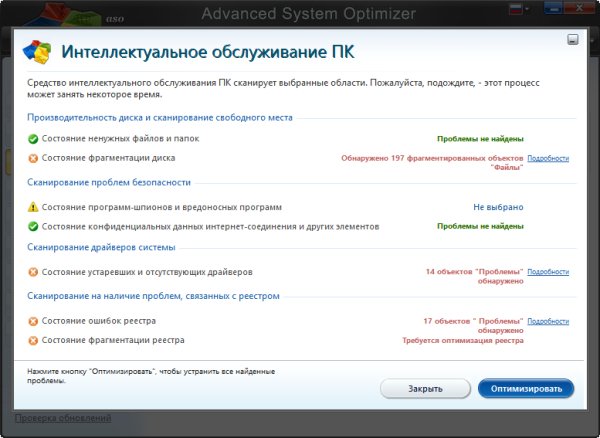This screenshot has height=438, width=600.
Task: Click text Состояние фрагментации диска
Action: tap(108, 158)
